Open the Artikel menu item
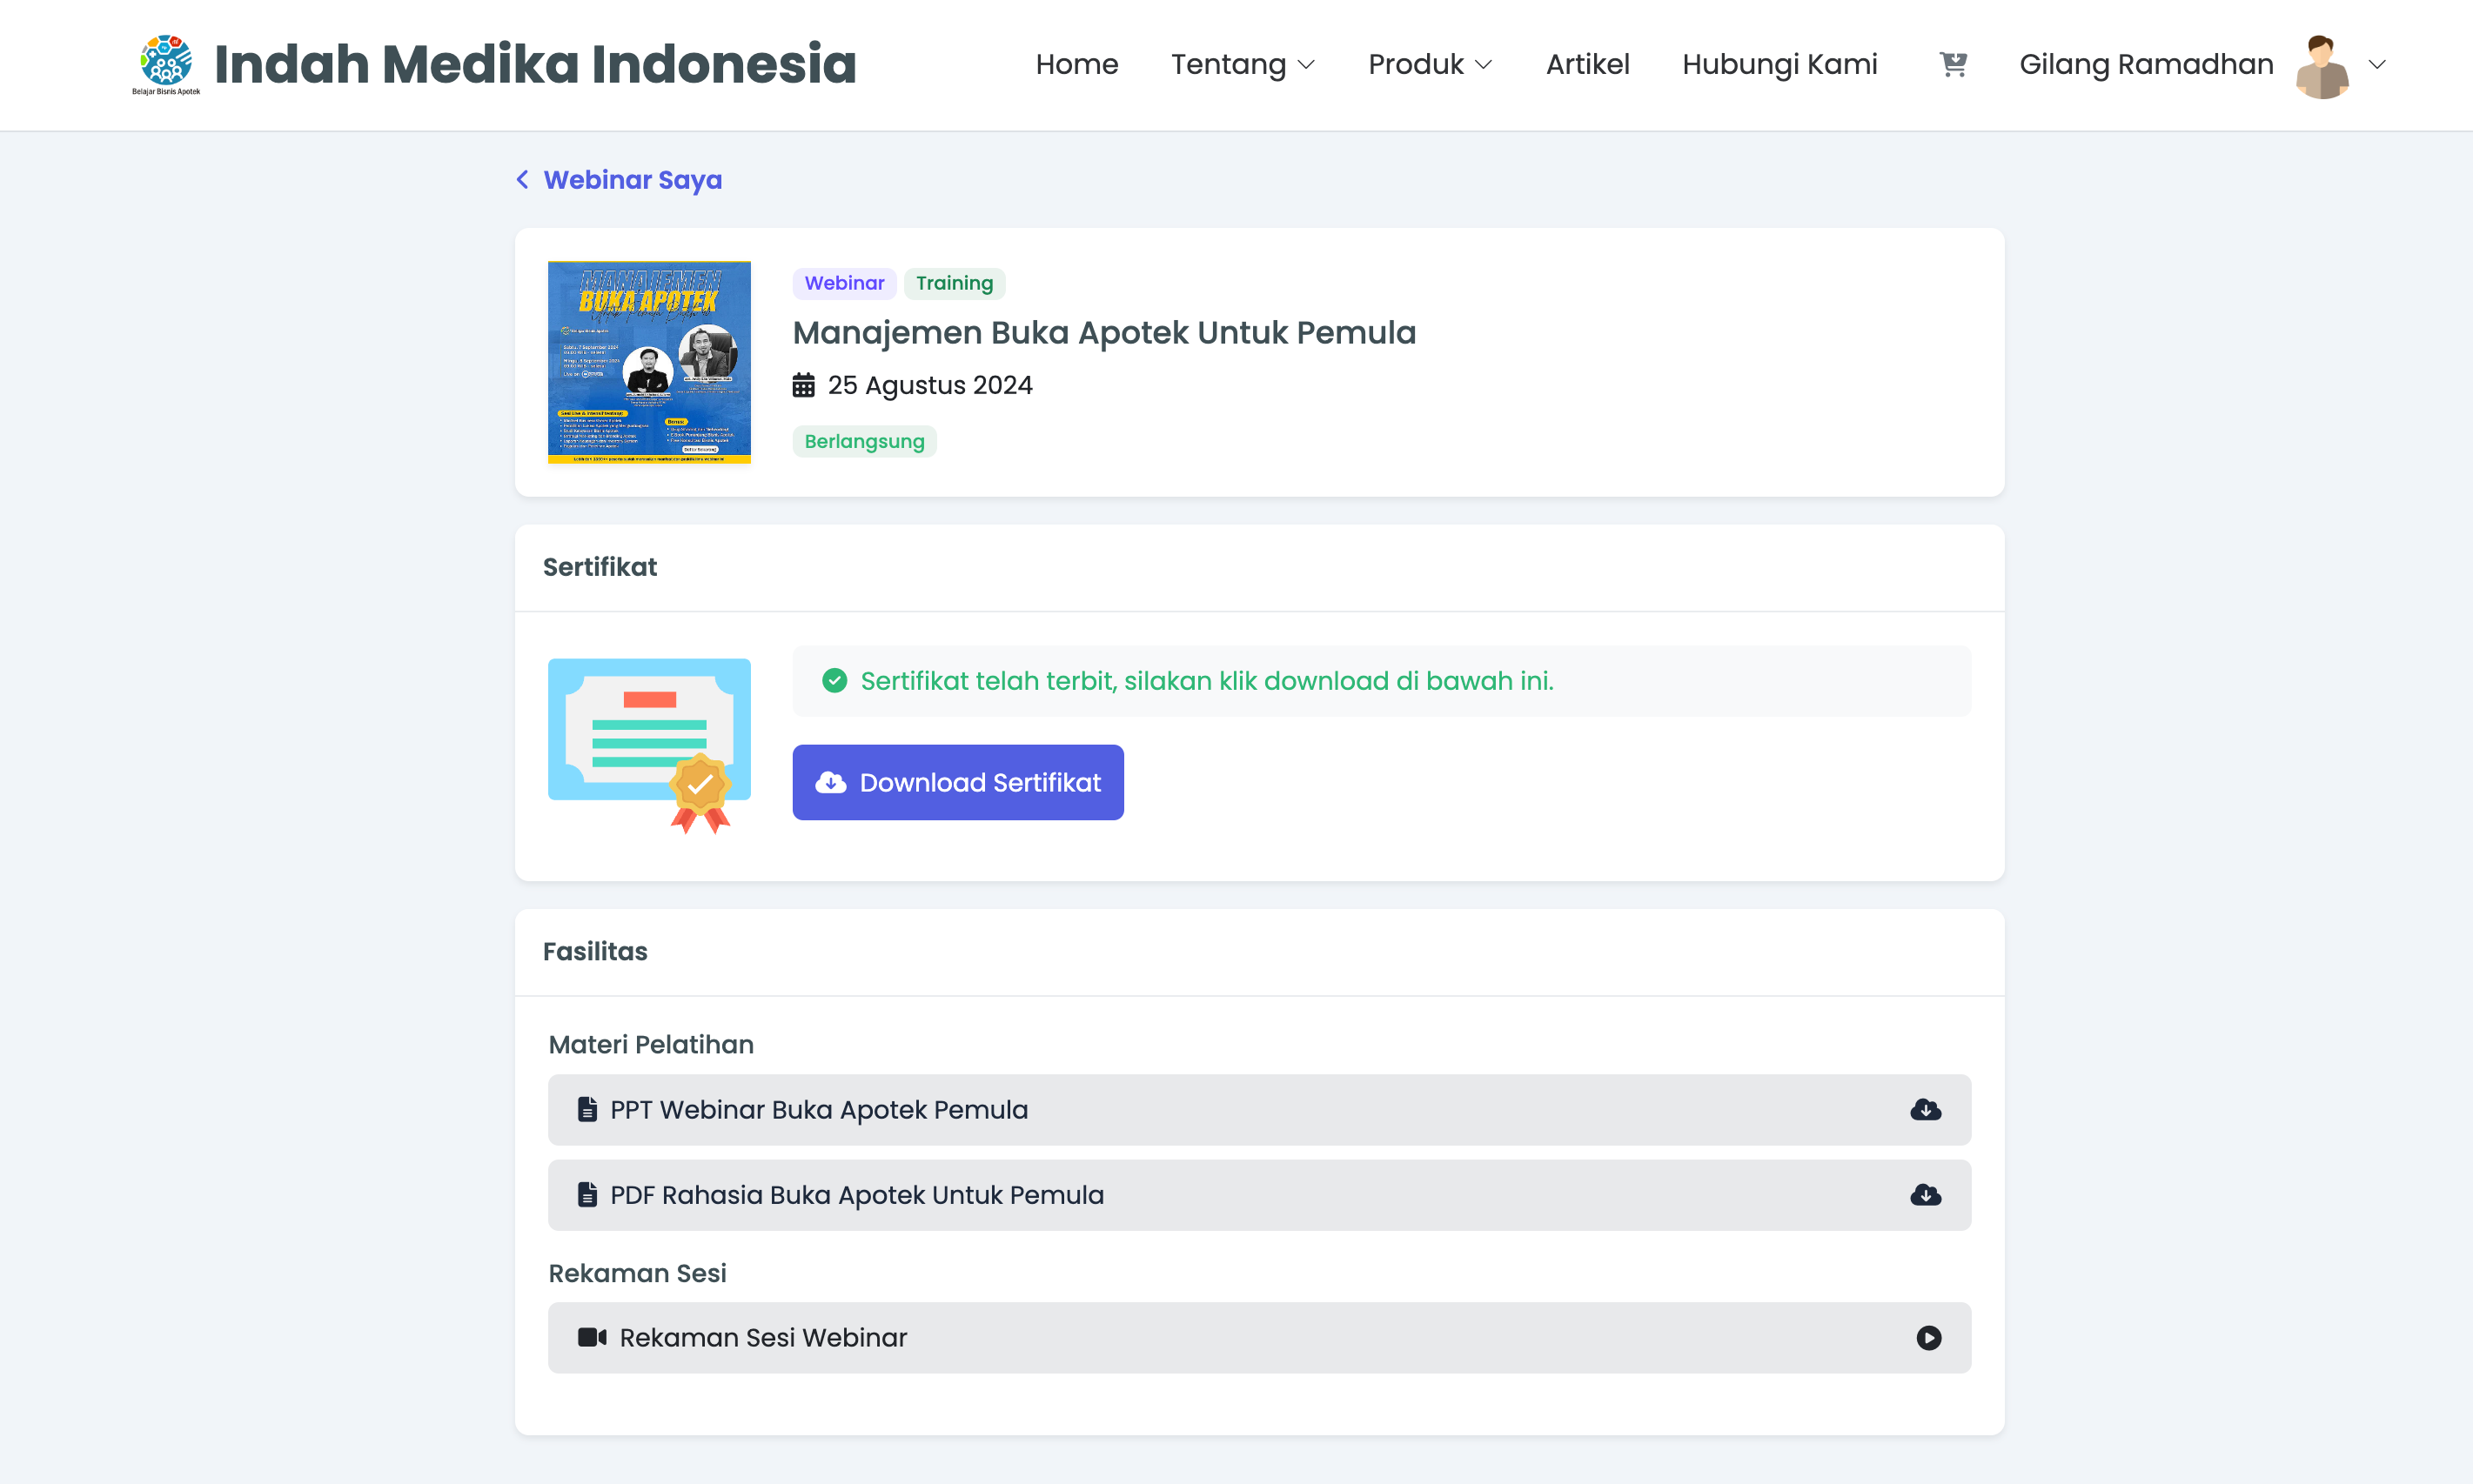The width and height of the screenshot is (2473, 1484). coord(1587,64)
